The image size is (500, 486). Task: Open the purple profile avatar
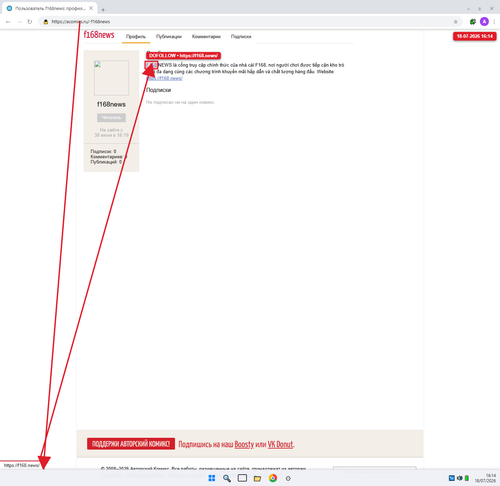click(x=484, y=22)
